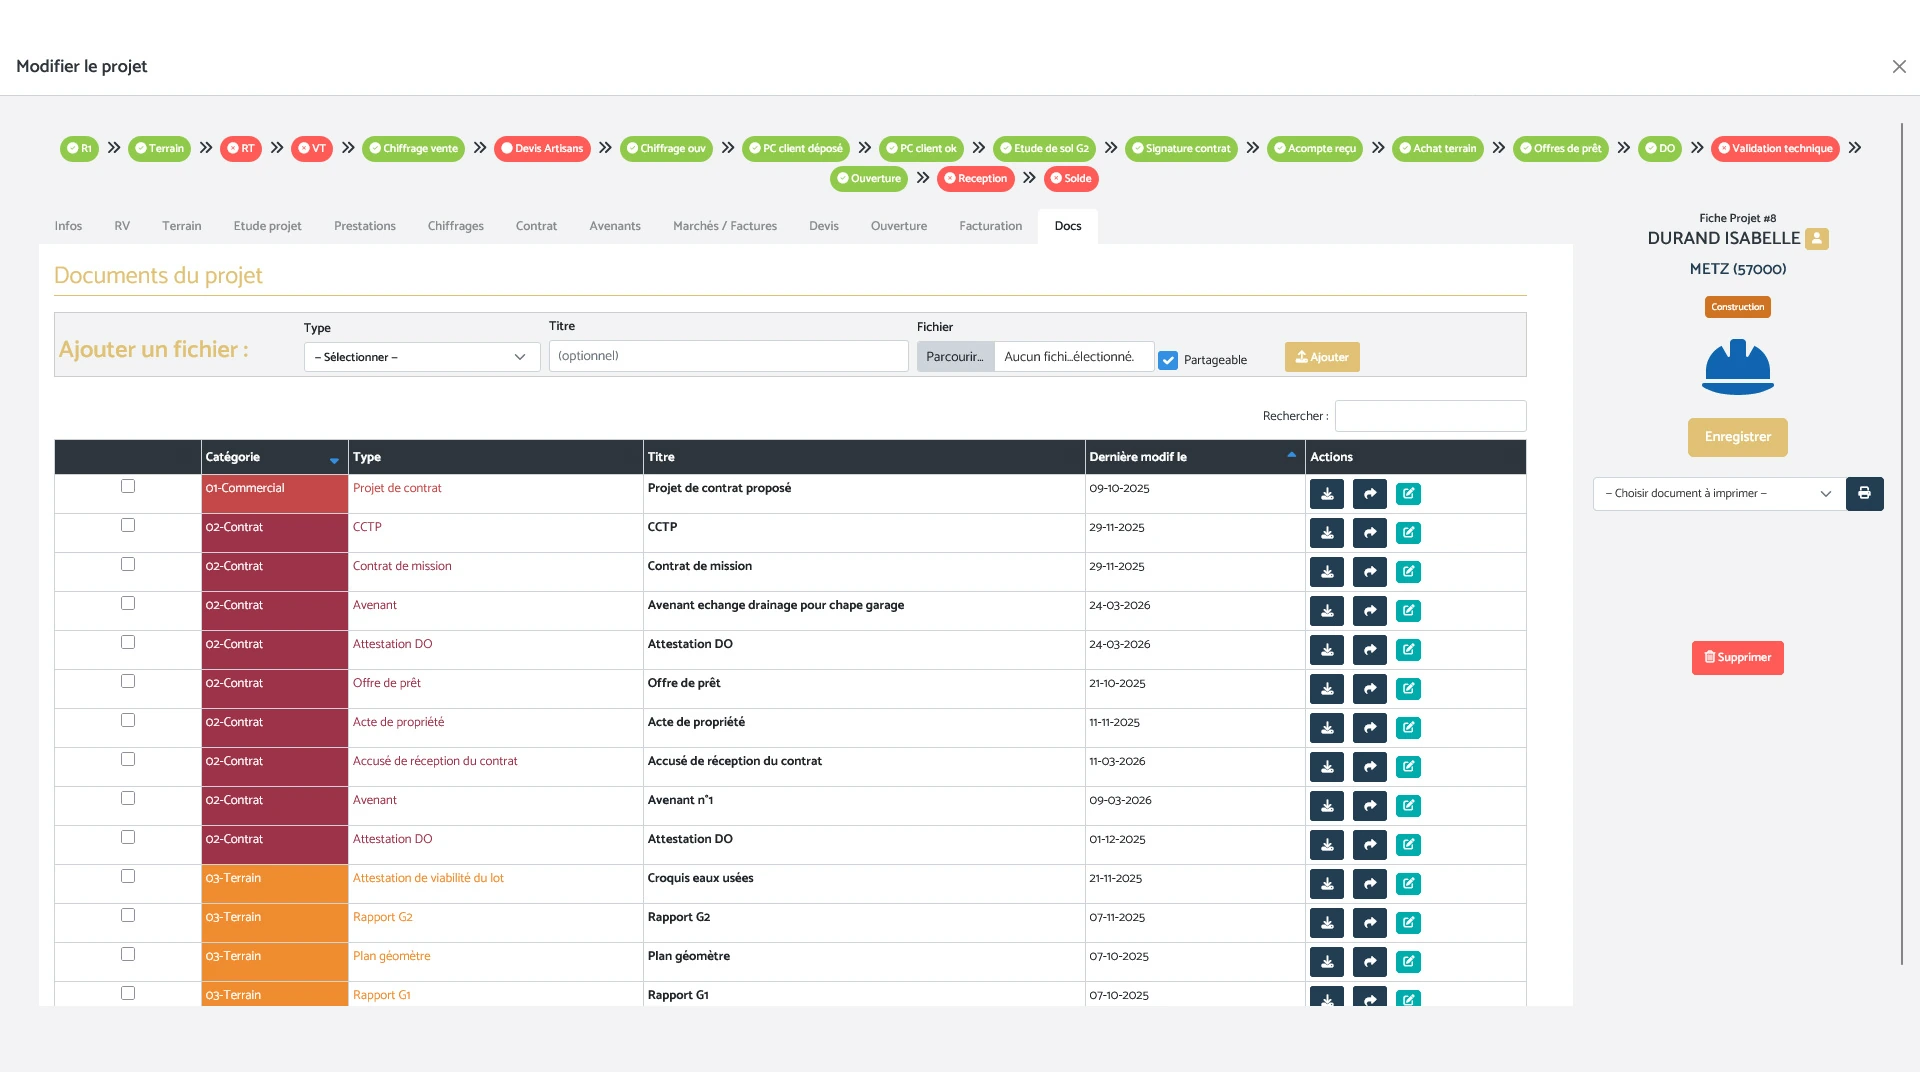
Task: Edit the Contrat de mission document
Action: 1408,572
